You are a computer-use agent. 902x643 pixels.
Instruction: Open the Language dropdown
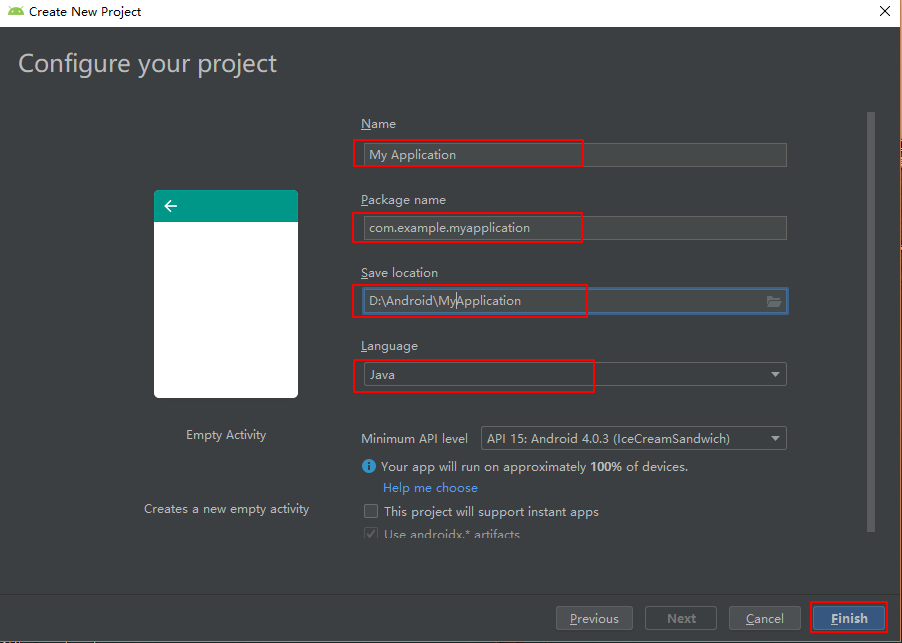click(x=570, y=374)
